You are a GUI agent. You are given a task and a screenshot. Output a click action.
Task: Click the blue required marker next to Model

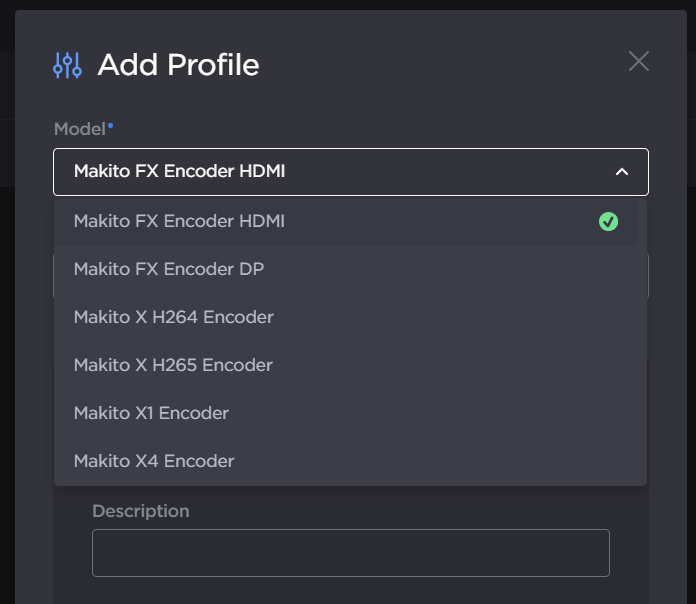click(x=111, y=126)
